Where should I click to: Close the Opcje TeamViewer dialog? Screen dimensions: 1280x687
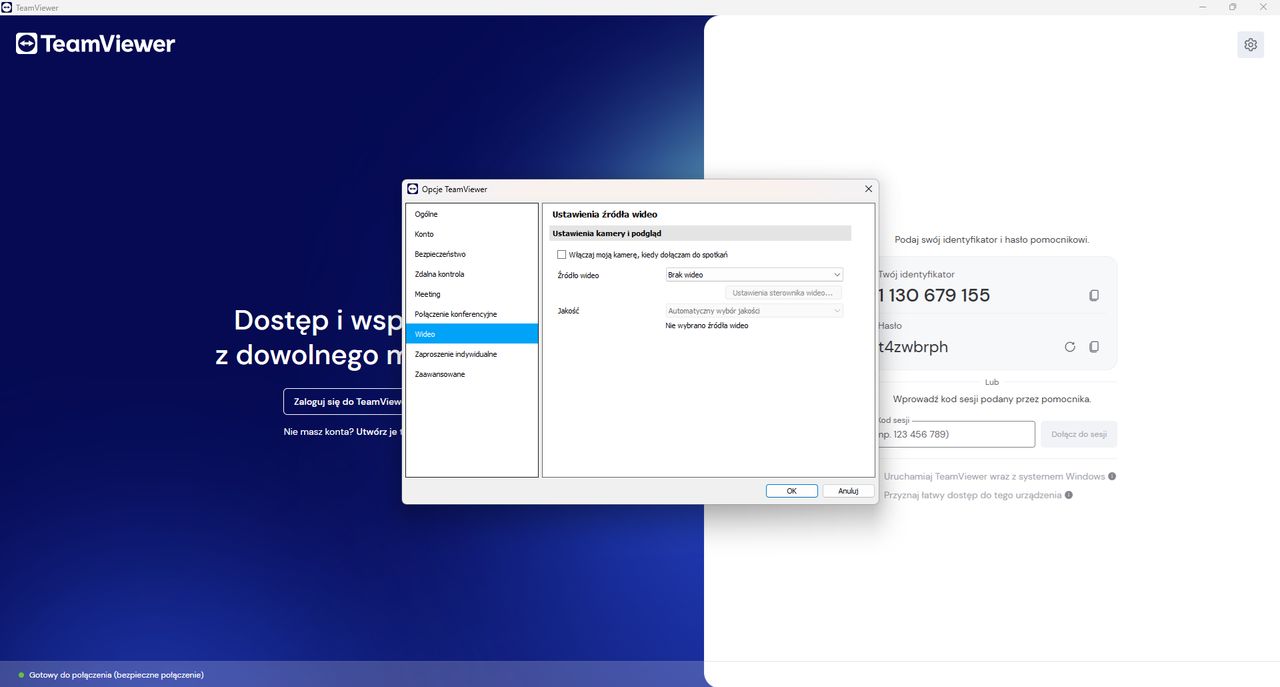(x=868, y=189)
